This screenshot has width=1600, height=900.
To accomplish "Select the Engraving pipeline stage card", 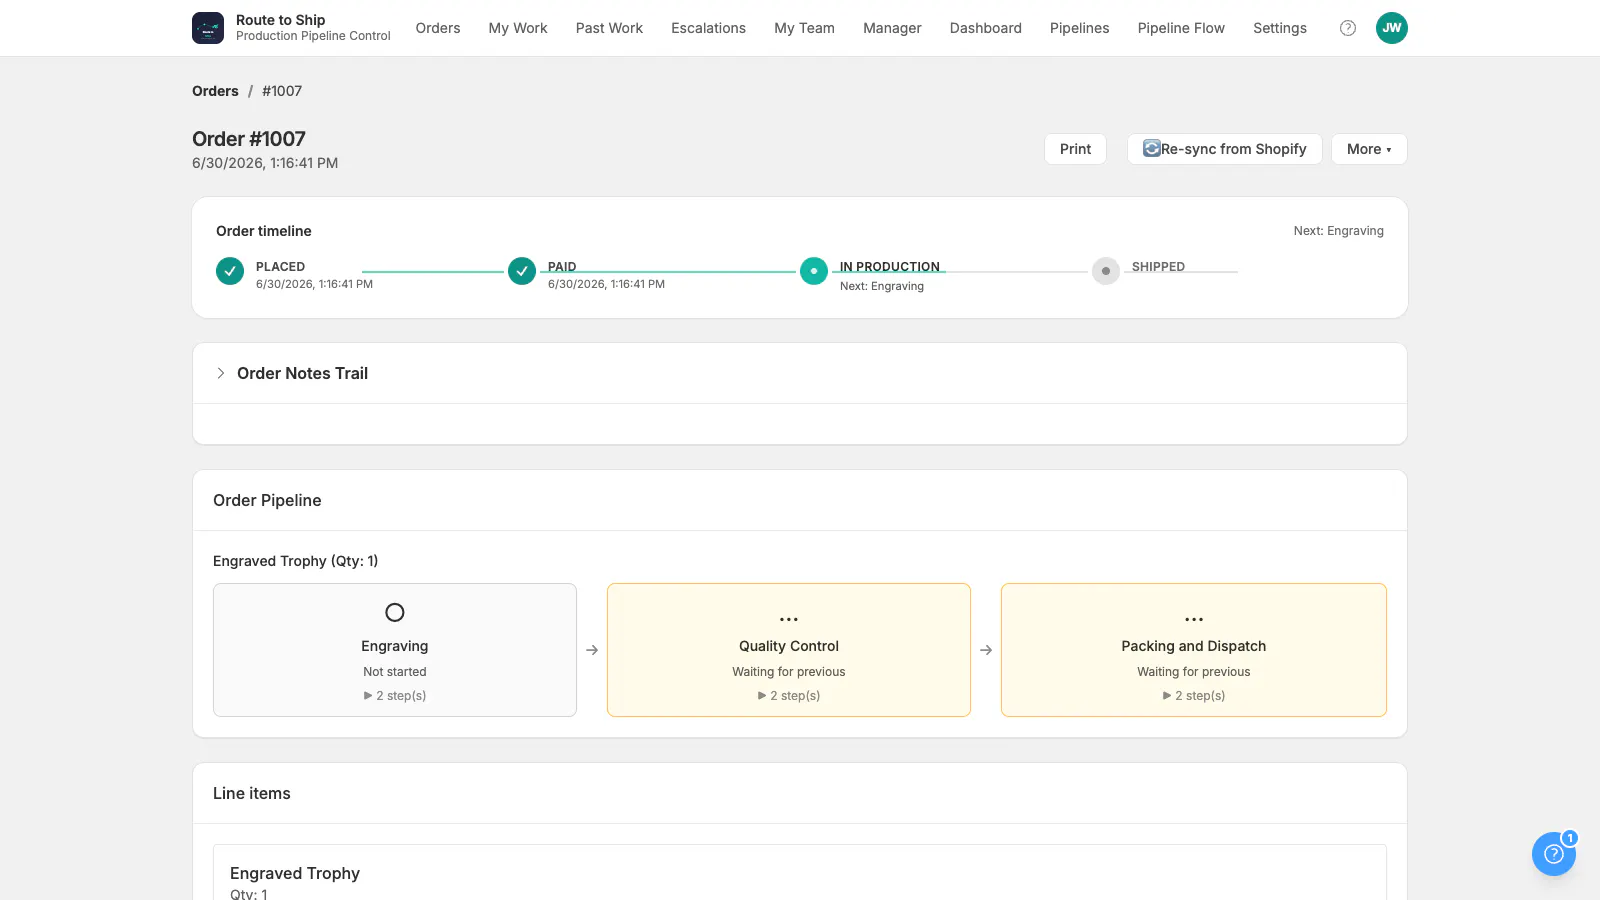I will point(395,650).
